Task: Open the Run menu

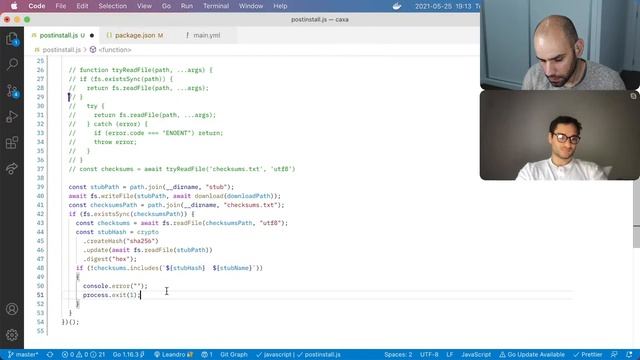Action: click(x=187, y=6)
